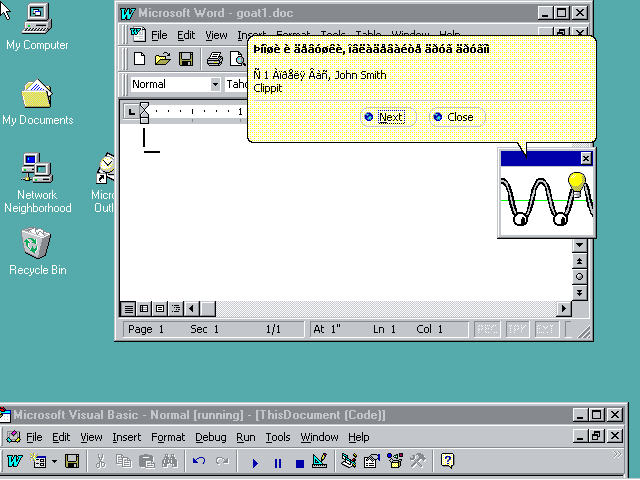Select Network Neighborhood desktop icon

pos(37,184)
